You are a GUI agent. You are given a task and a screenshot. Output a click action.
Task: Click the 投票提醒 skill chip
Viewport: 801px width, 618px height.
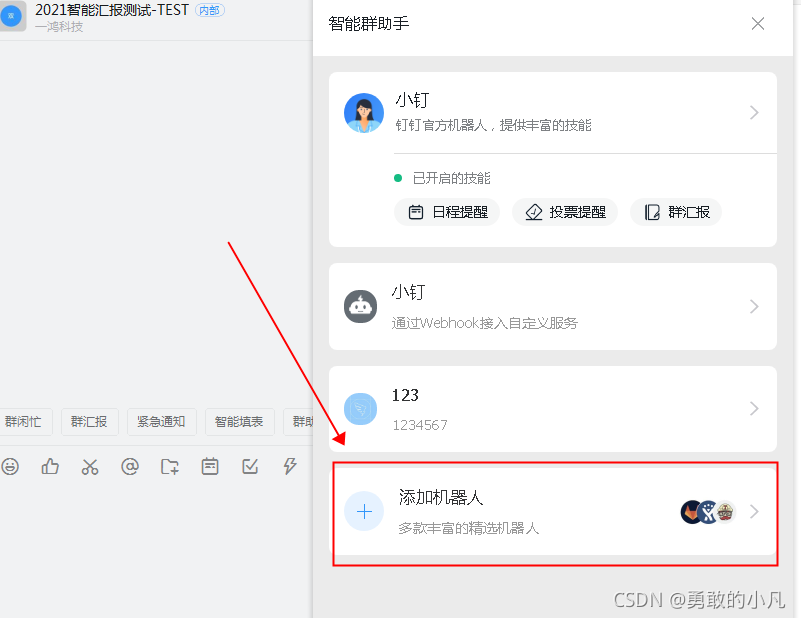pos(565,212)
